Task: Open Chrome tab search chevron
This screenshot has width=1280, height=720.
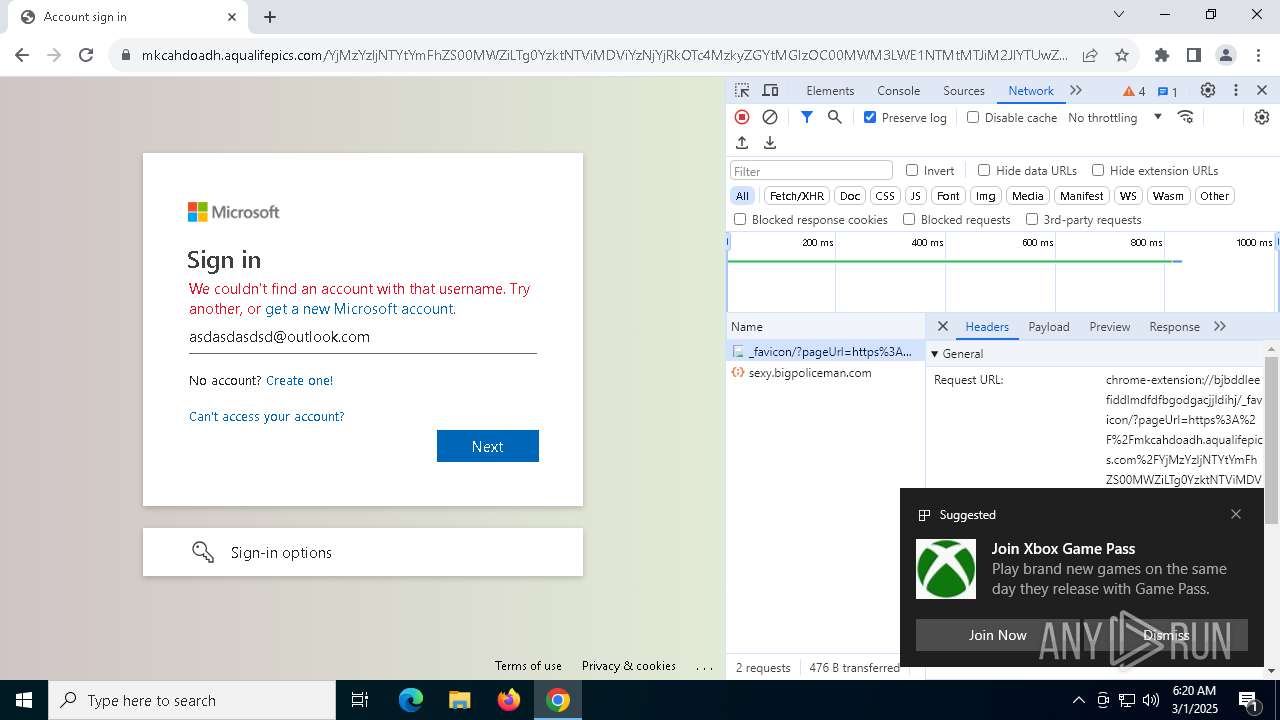Action: 1119,15
